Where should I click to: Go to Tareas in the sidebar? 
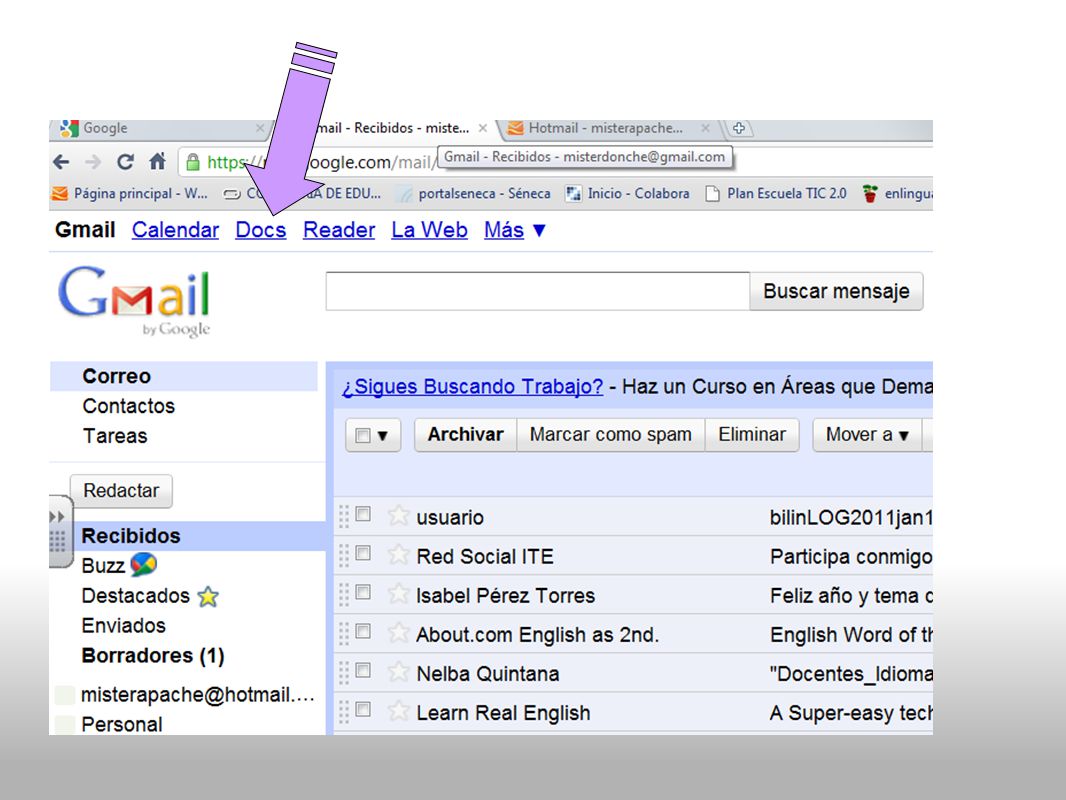coord(115,436)
